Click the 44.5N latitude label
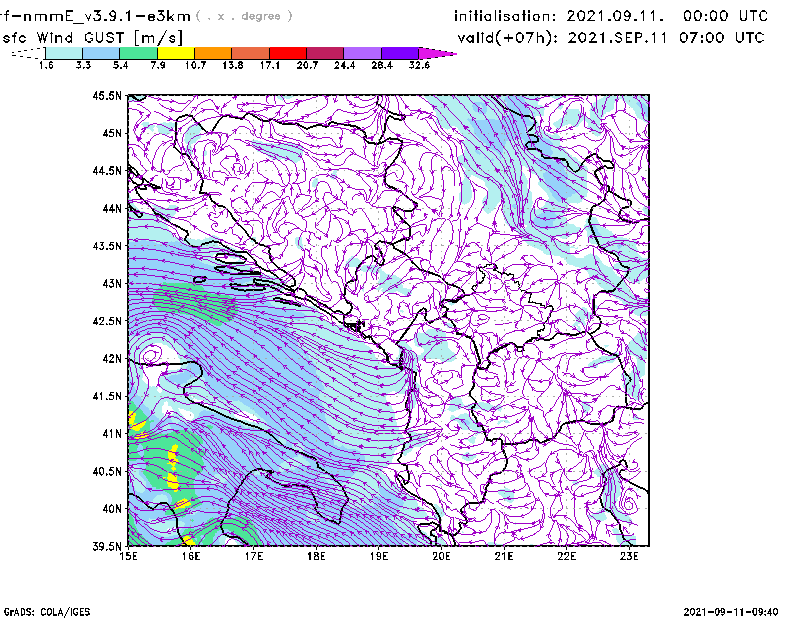Image resolution: width=800 pixels, height=618 pixels. pyautogui.click(x=107, y=170)
